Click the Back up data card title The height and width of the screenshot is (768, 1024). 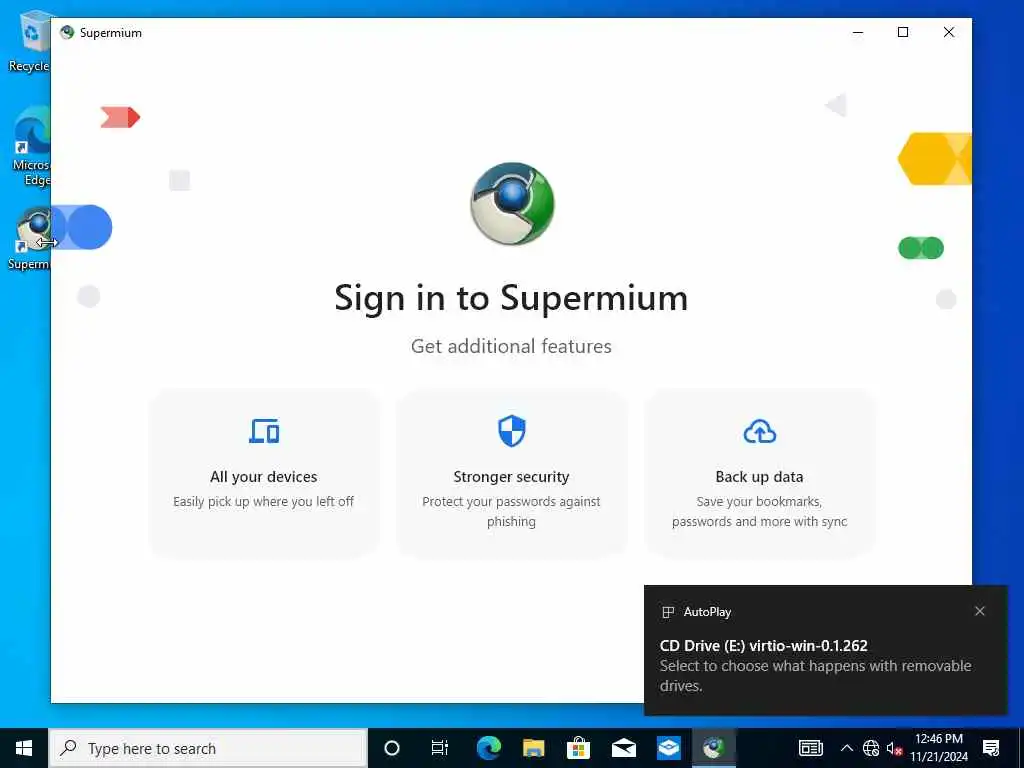click(x=760, y=477)
